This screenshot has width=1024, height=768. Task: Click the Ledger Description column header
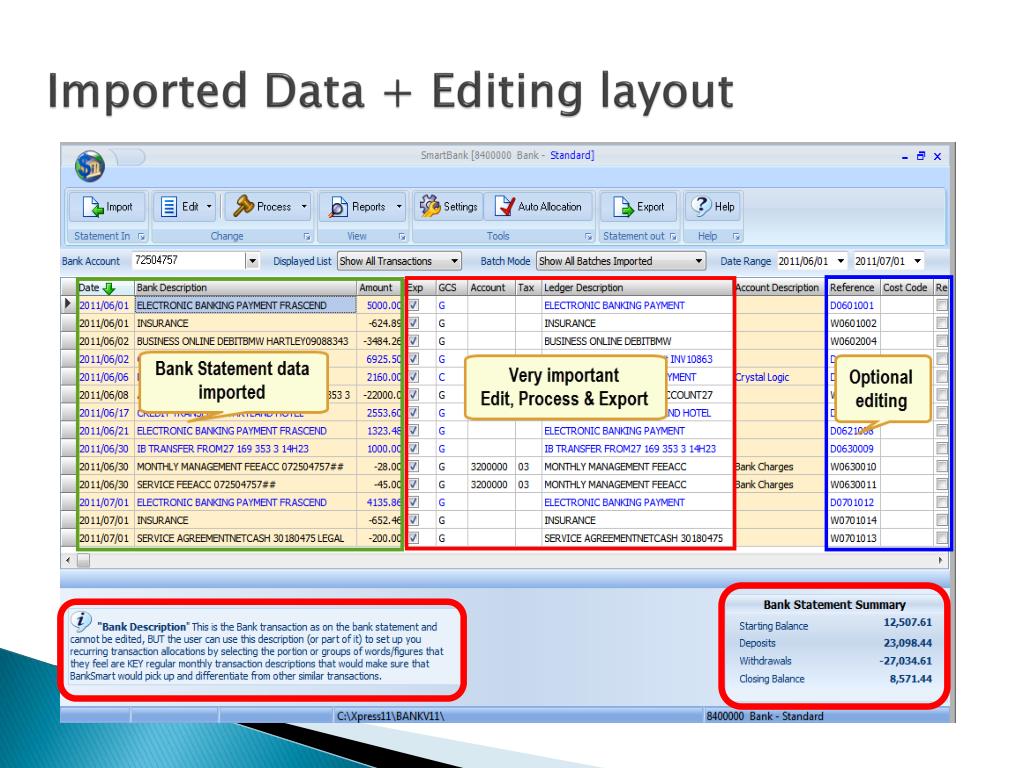(637, 288)
